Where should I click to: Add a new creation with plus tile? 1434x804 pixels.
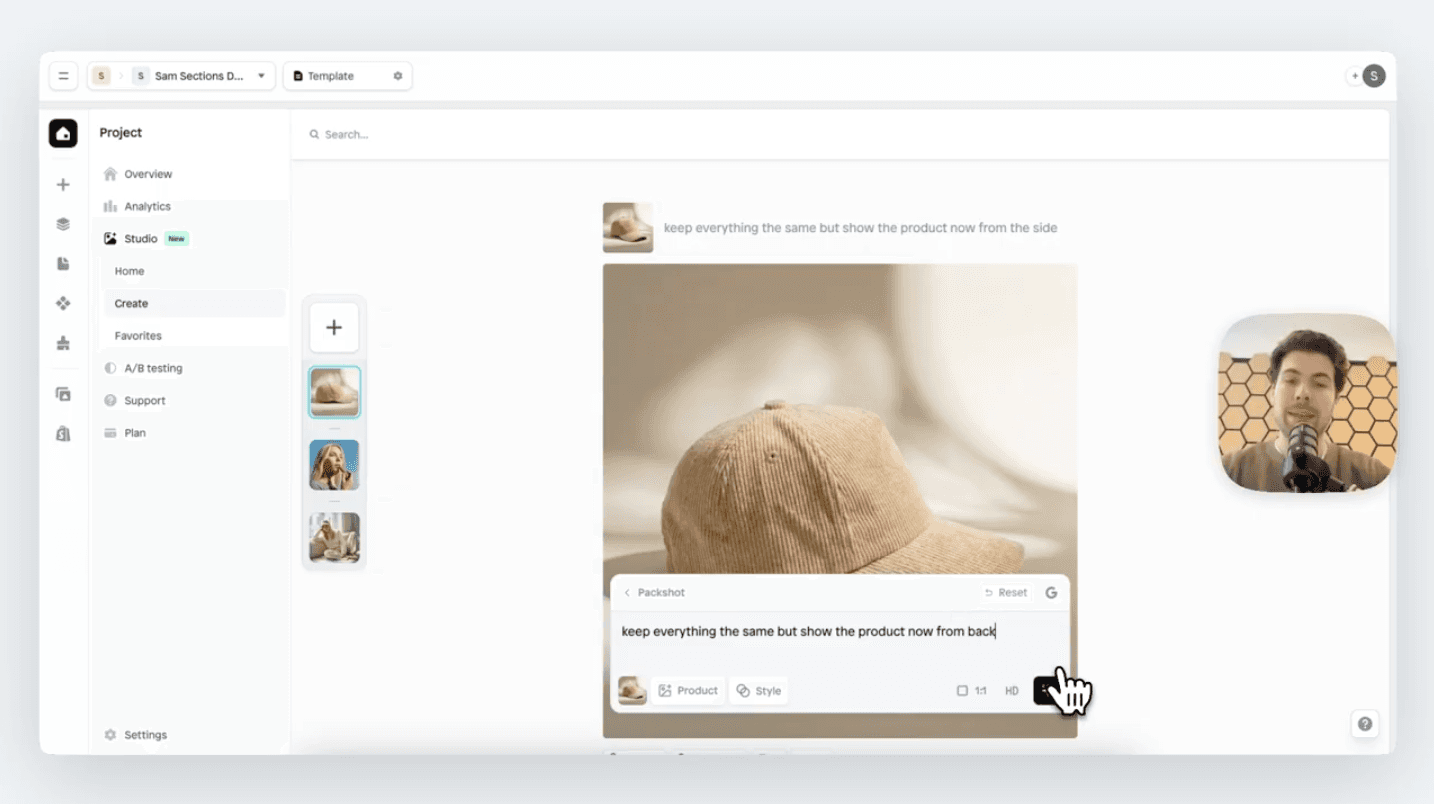coord(334,328)
